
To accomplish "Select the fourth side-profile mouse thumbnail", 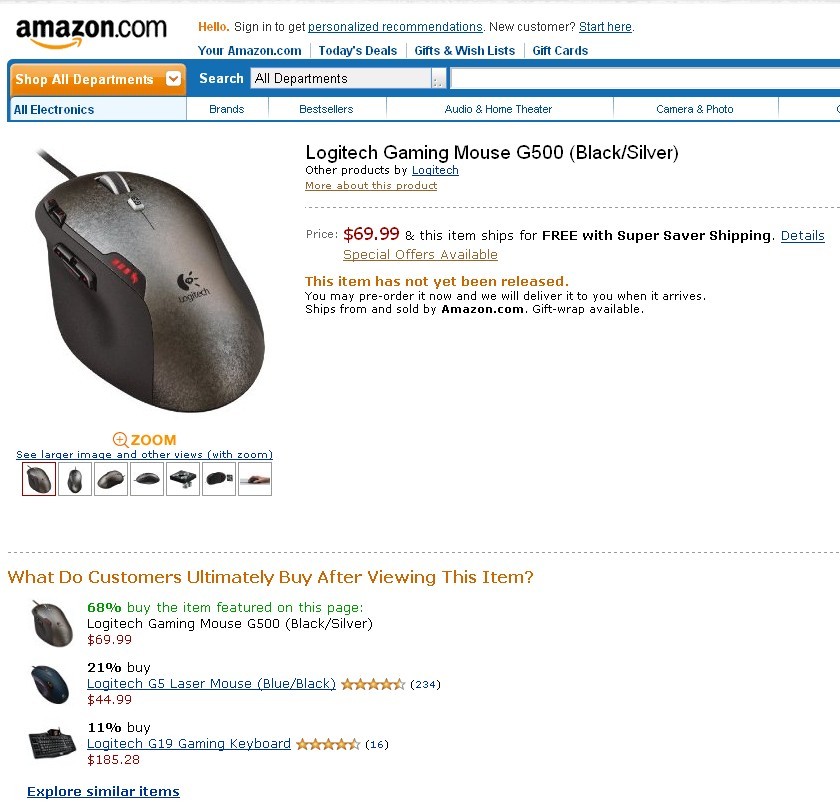I will [x=147, y=479].
